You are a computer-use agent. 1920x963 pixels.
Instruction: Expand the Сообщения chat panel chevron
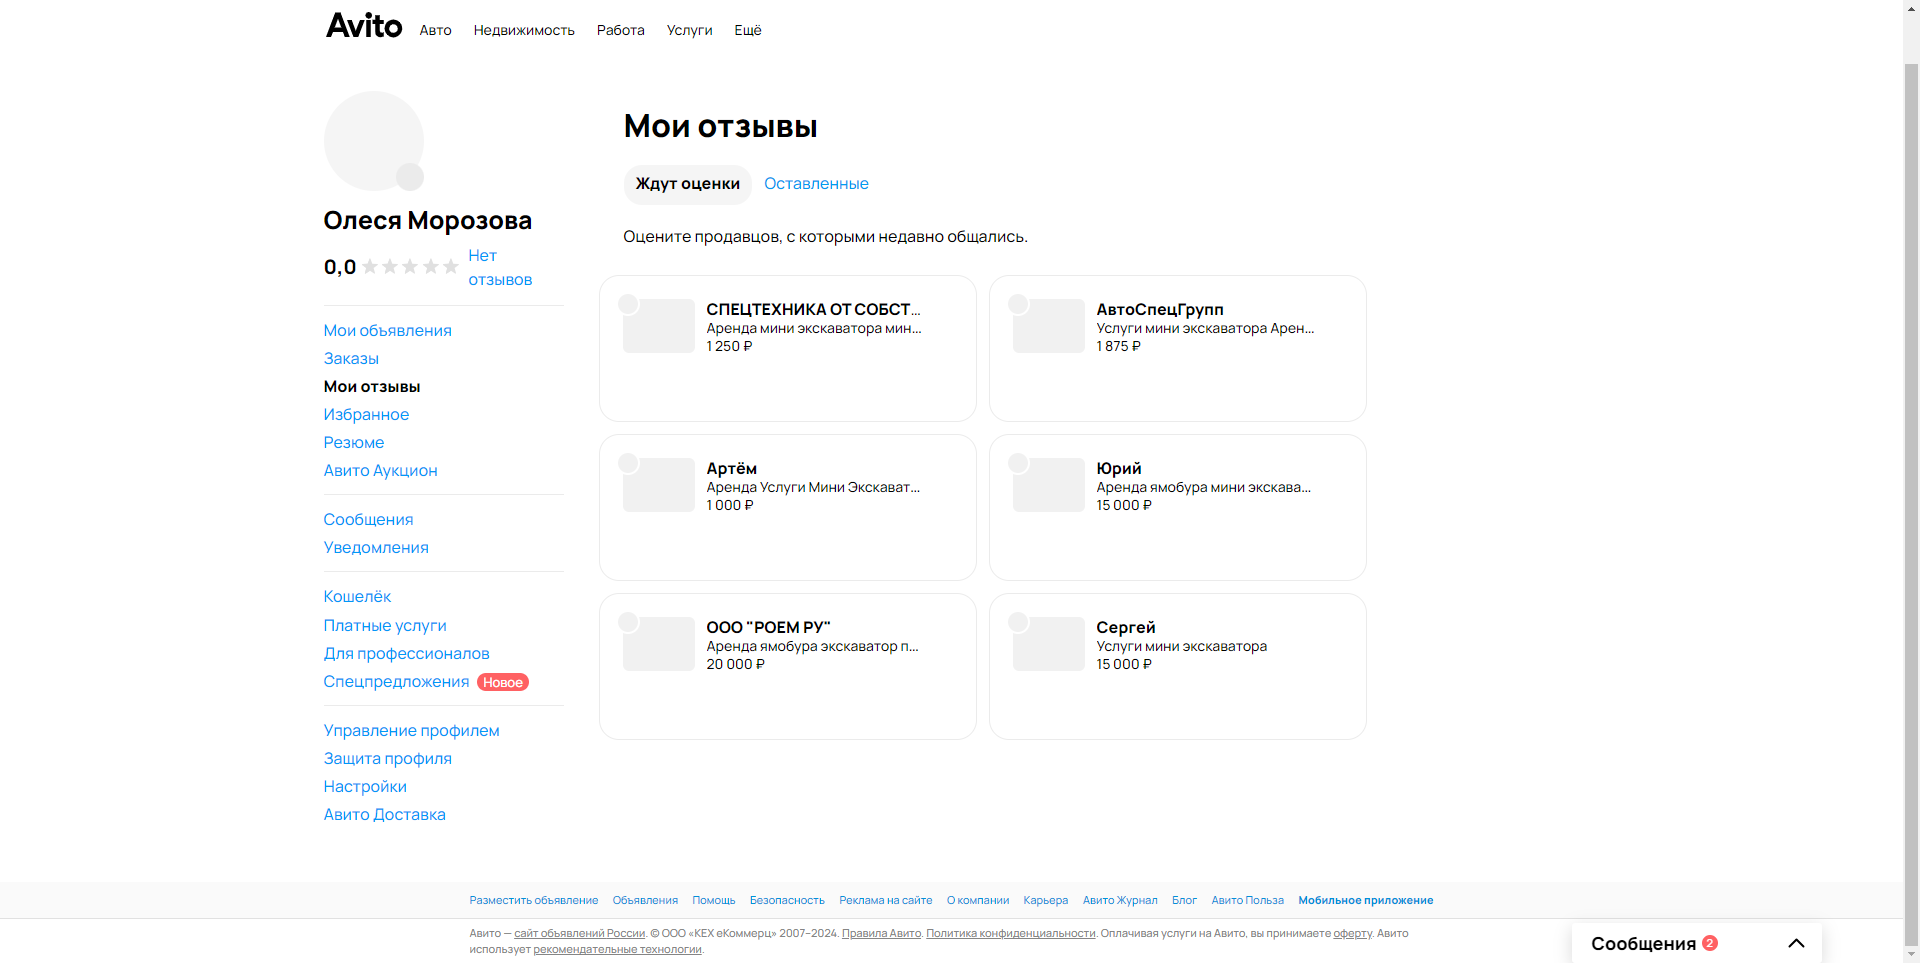pos(1796,943)
